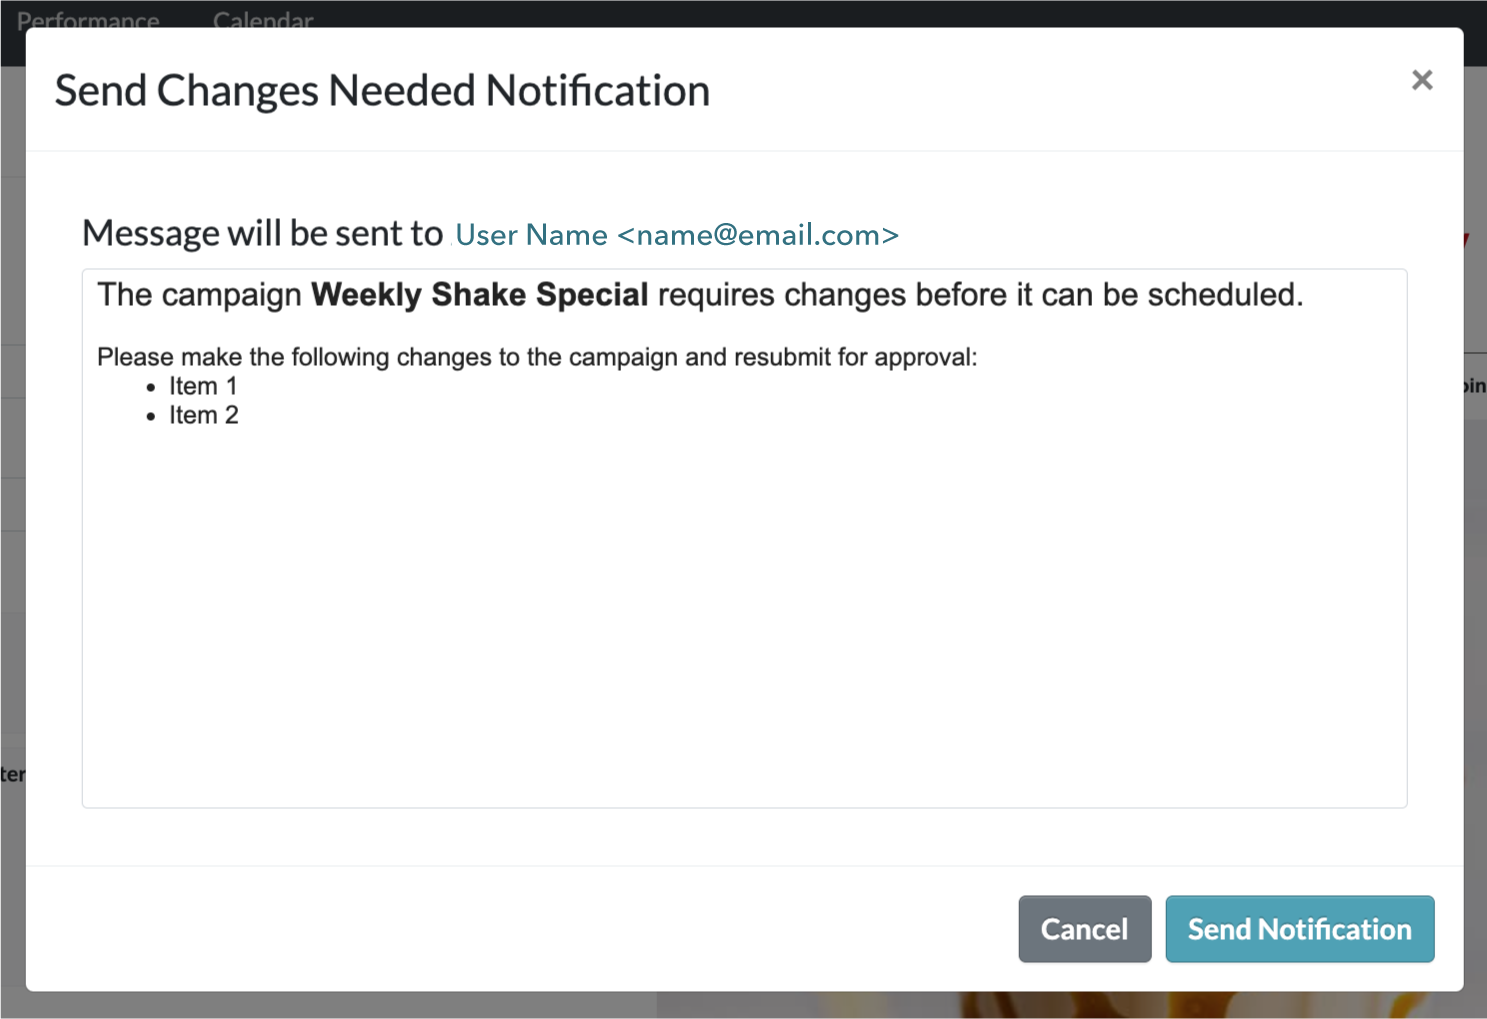Send the changes needed notification
This screenshot has width=1487, height=1019.
1300,929
